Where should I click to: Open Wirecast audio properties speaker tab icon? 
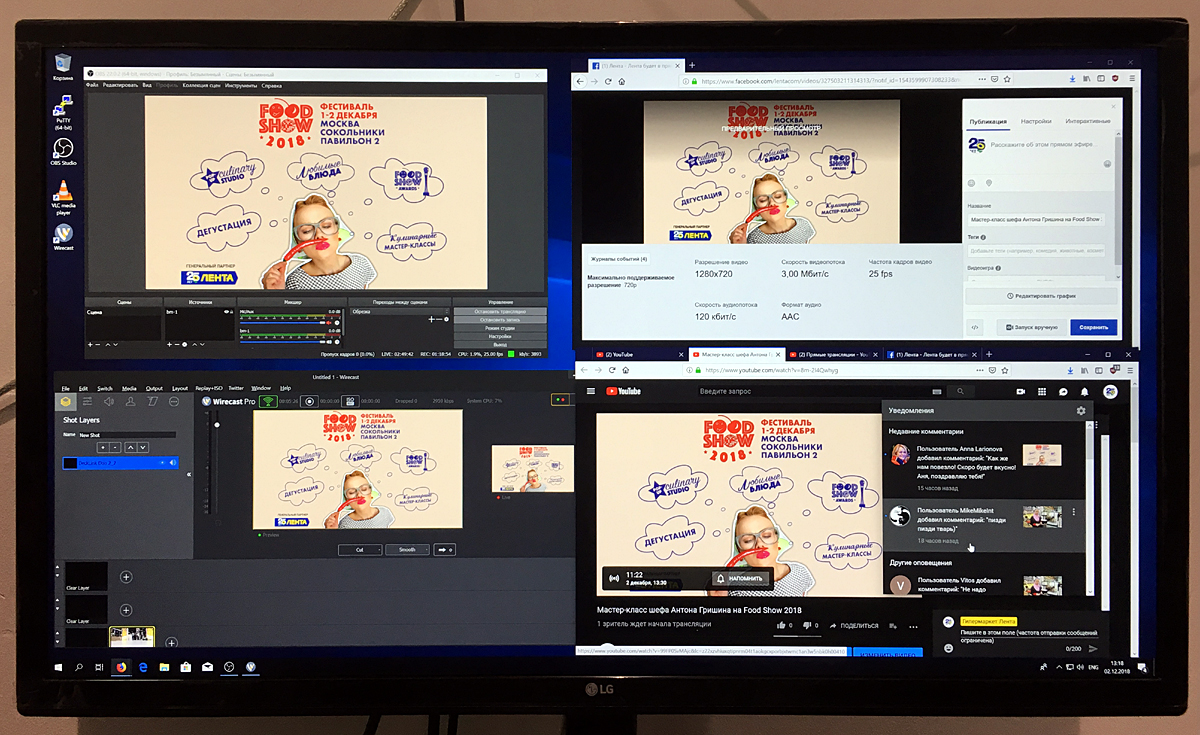[x=108, y=402]
